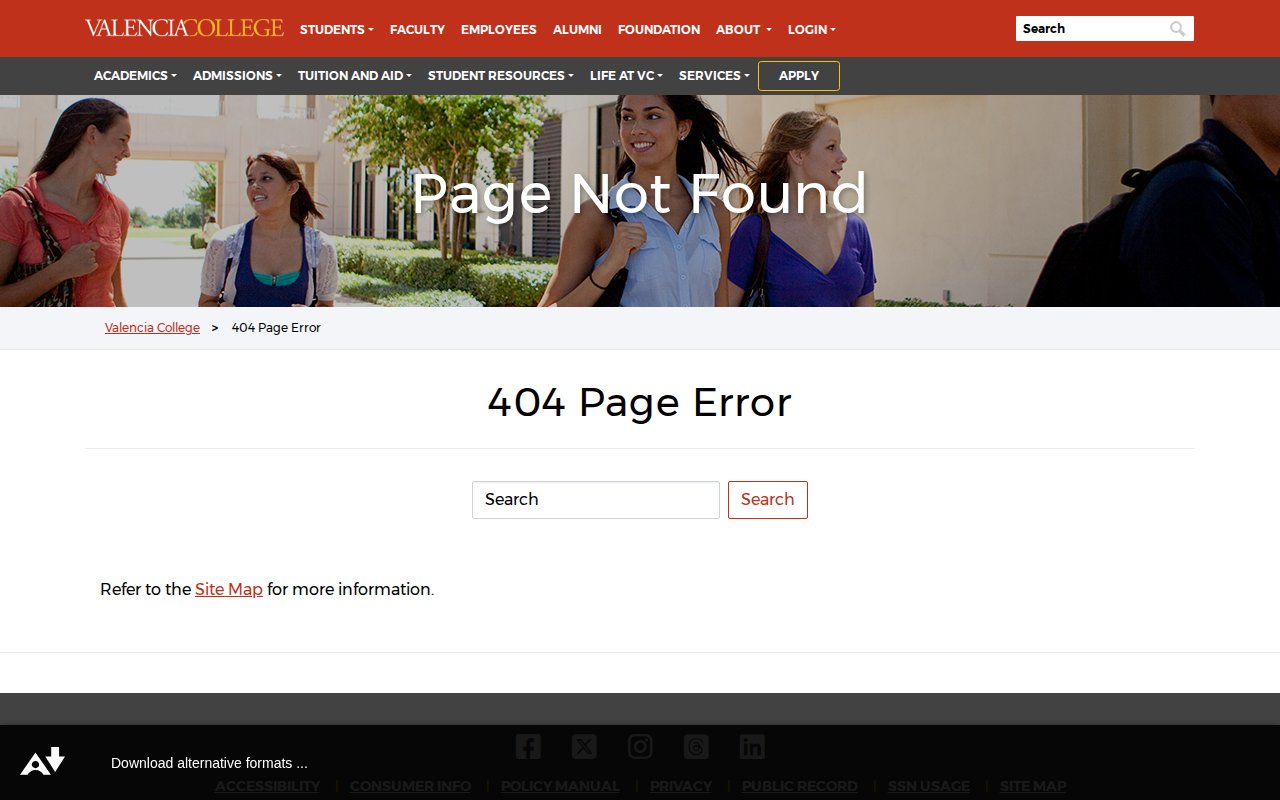Focus the search field below 404 heading
Image resolution: width=1280 pixels, height=800 pixels.
coord(595,500)
